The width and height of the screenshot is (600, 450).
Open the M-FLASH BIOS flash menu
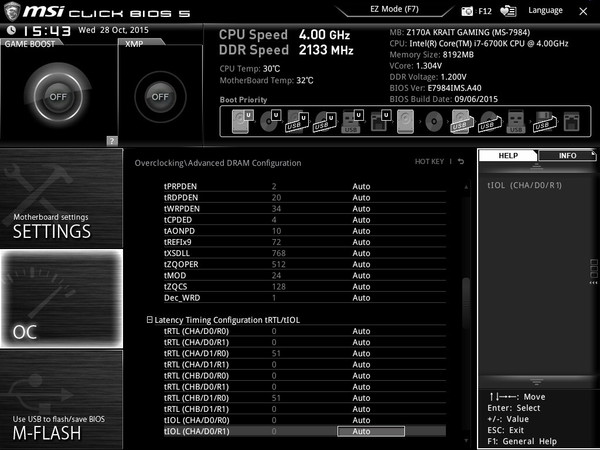pos(61,400)
